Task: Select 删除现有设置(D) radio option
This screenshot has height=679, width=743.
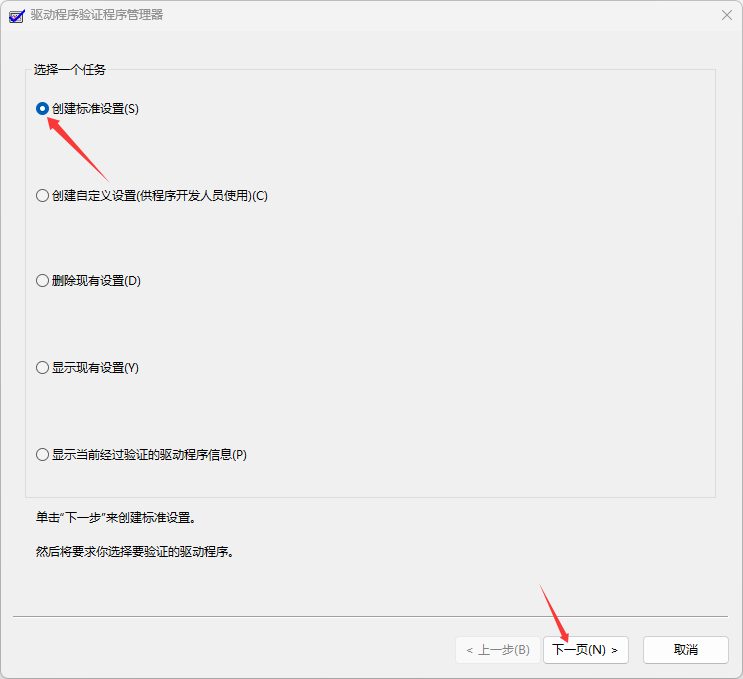Action: pos(88,281)
